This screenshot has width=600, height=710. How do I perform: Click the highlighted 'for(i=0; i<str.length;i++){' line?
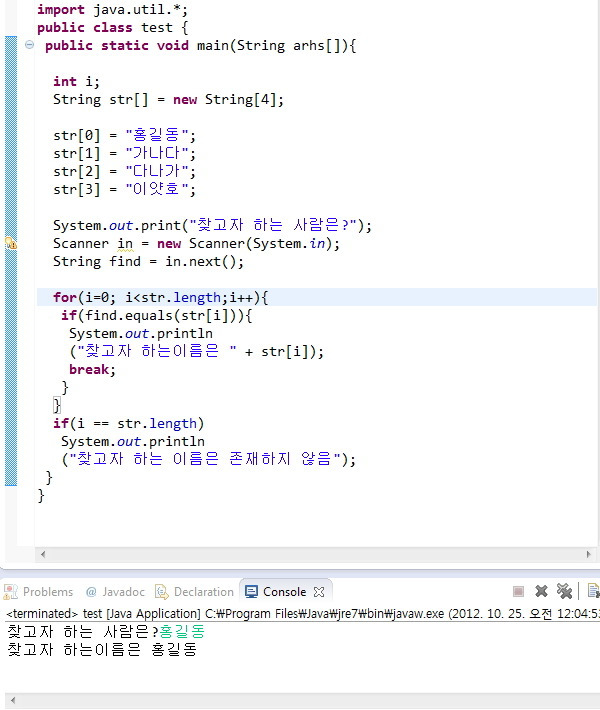[x=160, y=297]
